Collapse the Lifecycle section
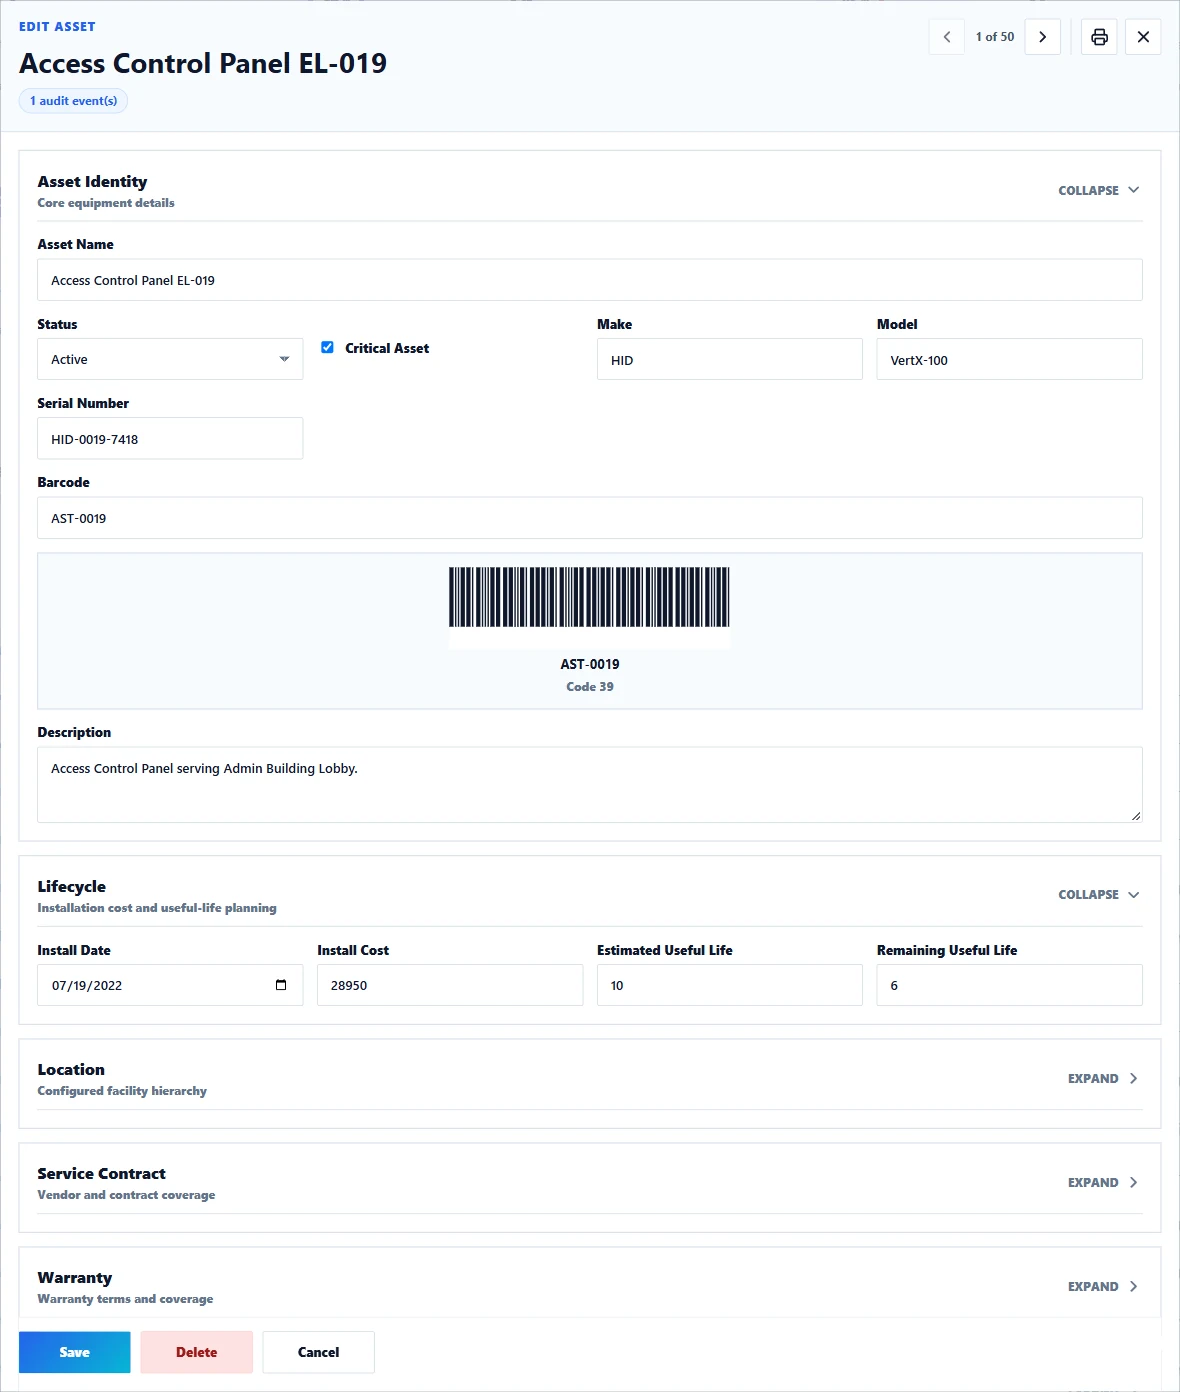This screenshot has width=1180, height=1392. (1099, 895)
